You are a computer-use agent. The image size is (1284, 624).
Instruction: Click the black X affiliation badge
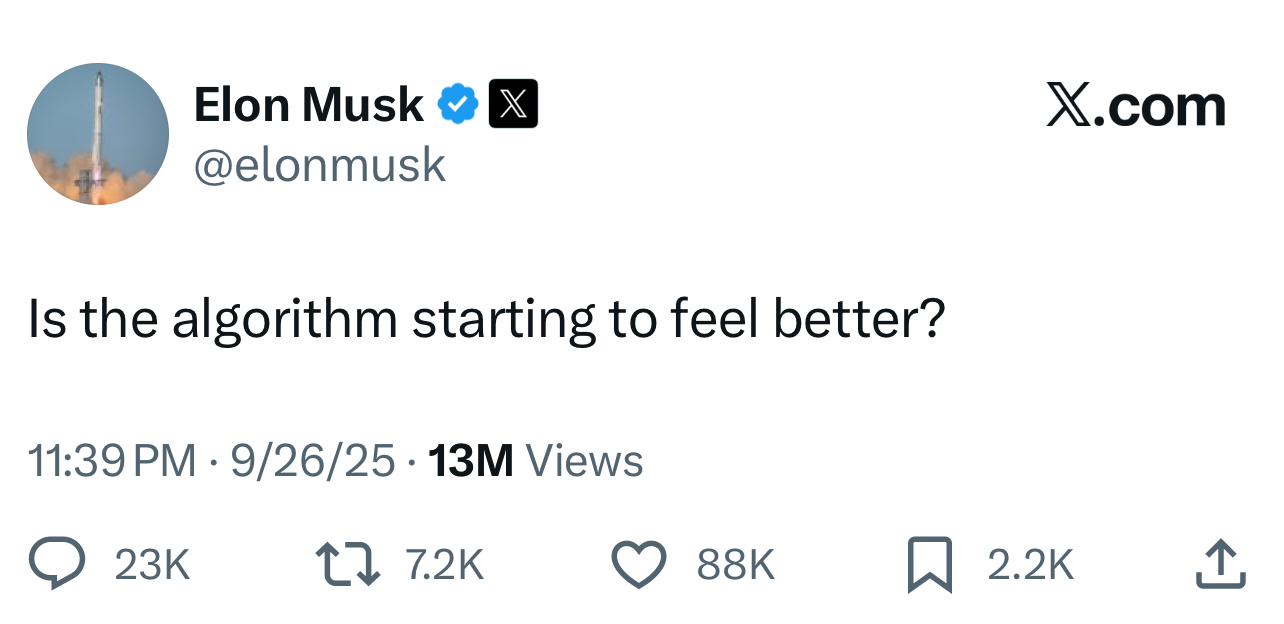pyautogui.click(x=513, y=104)
